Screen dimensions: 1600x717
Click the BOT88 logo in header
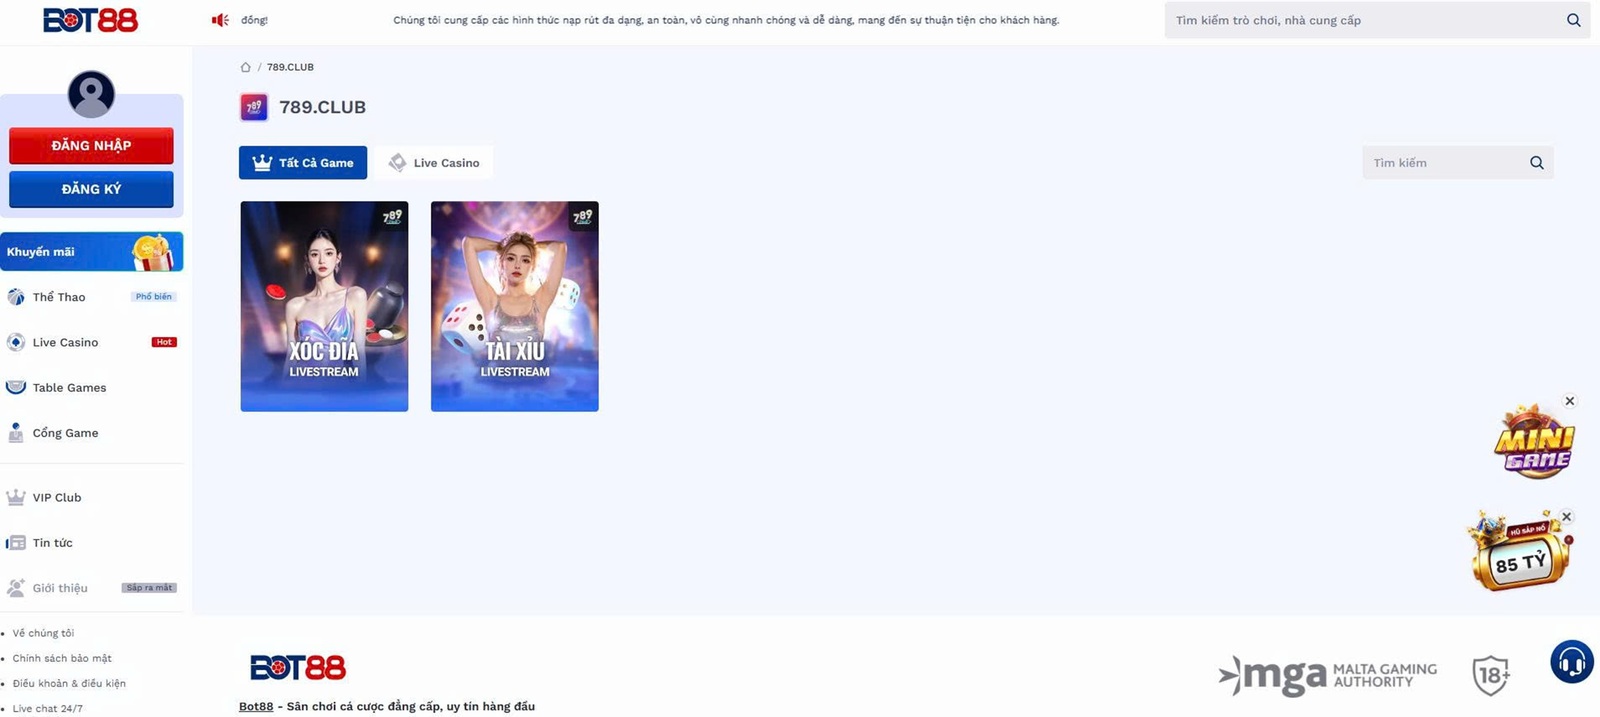(90, 20)
